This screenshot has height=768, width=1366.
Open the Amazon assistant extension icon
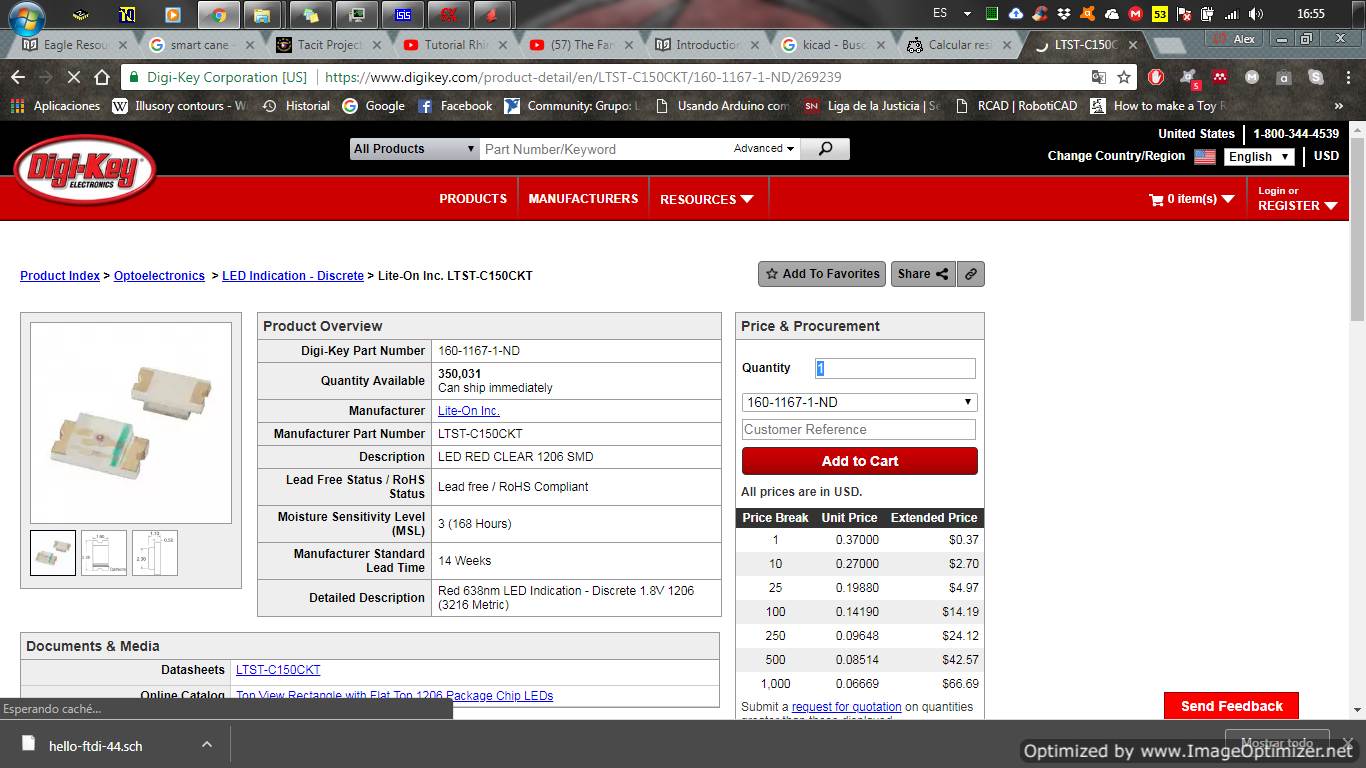click(x=1284, y=77)
